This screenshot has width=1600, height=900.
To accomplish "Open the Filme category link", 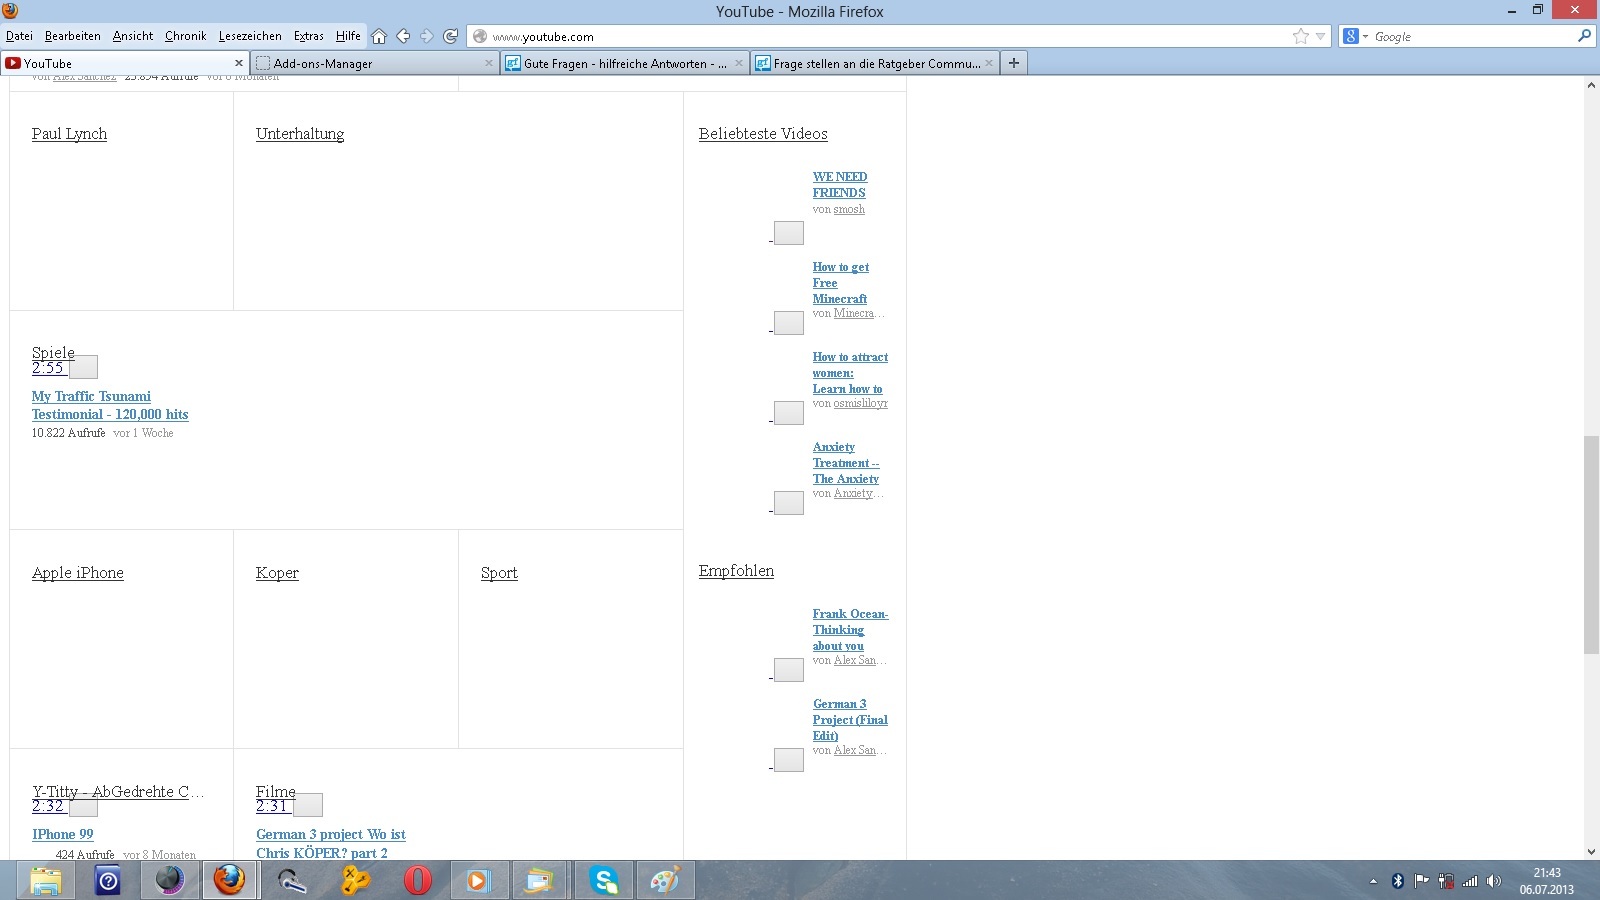I will [276, 791].
